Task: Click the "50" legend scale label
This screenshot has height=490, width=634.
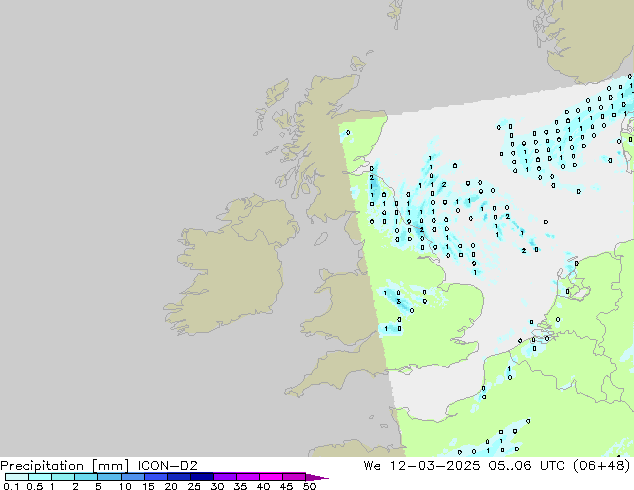Action: pyautogui.click(x=309, y=486)
